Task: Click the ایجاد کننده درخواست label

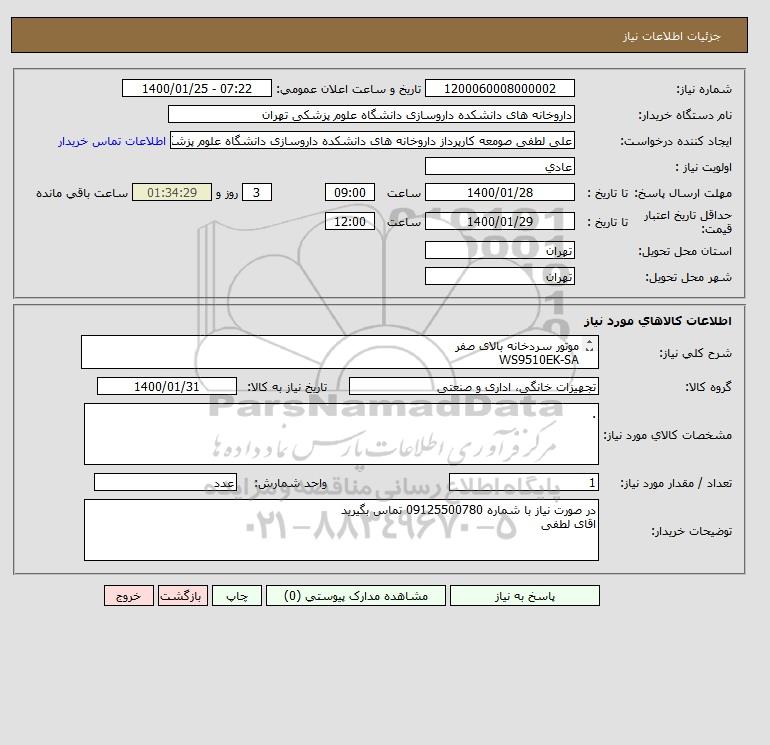Action: 676,141
